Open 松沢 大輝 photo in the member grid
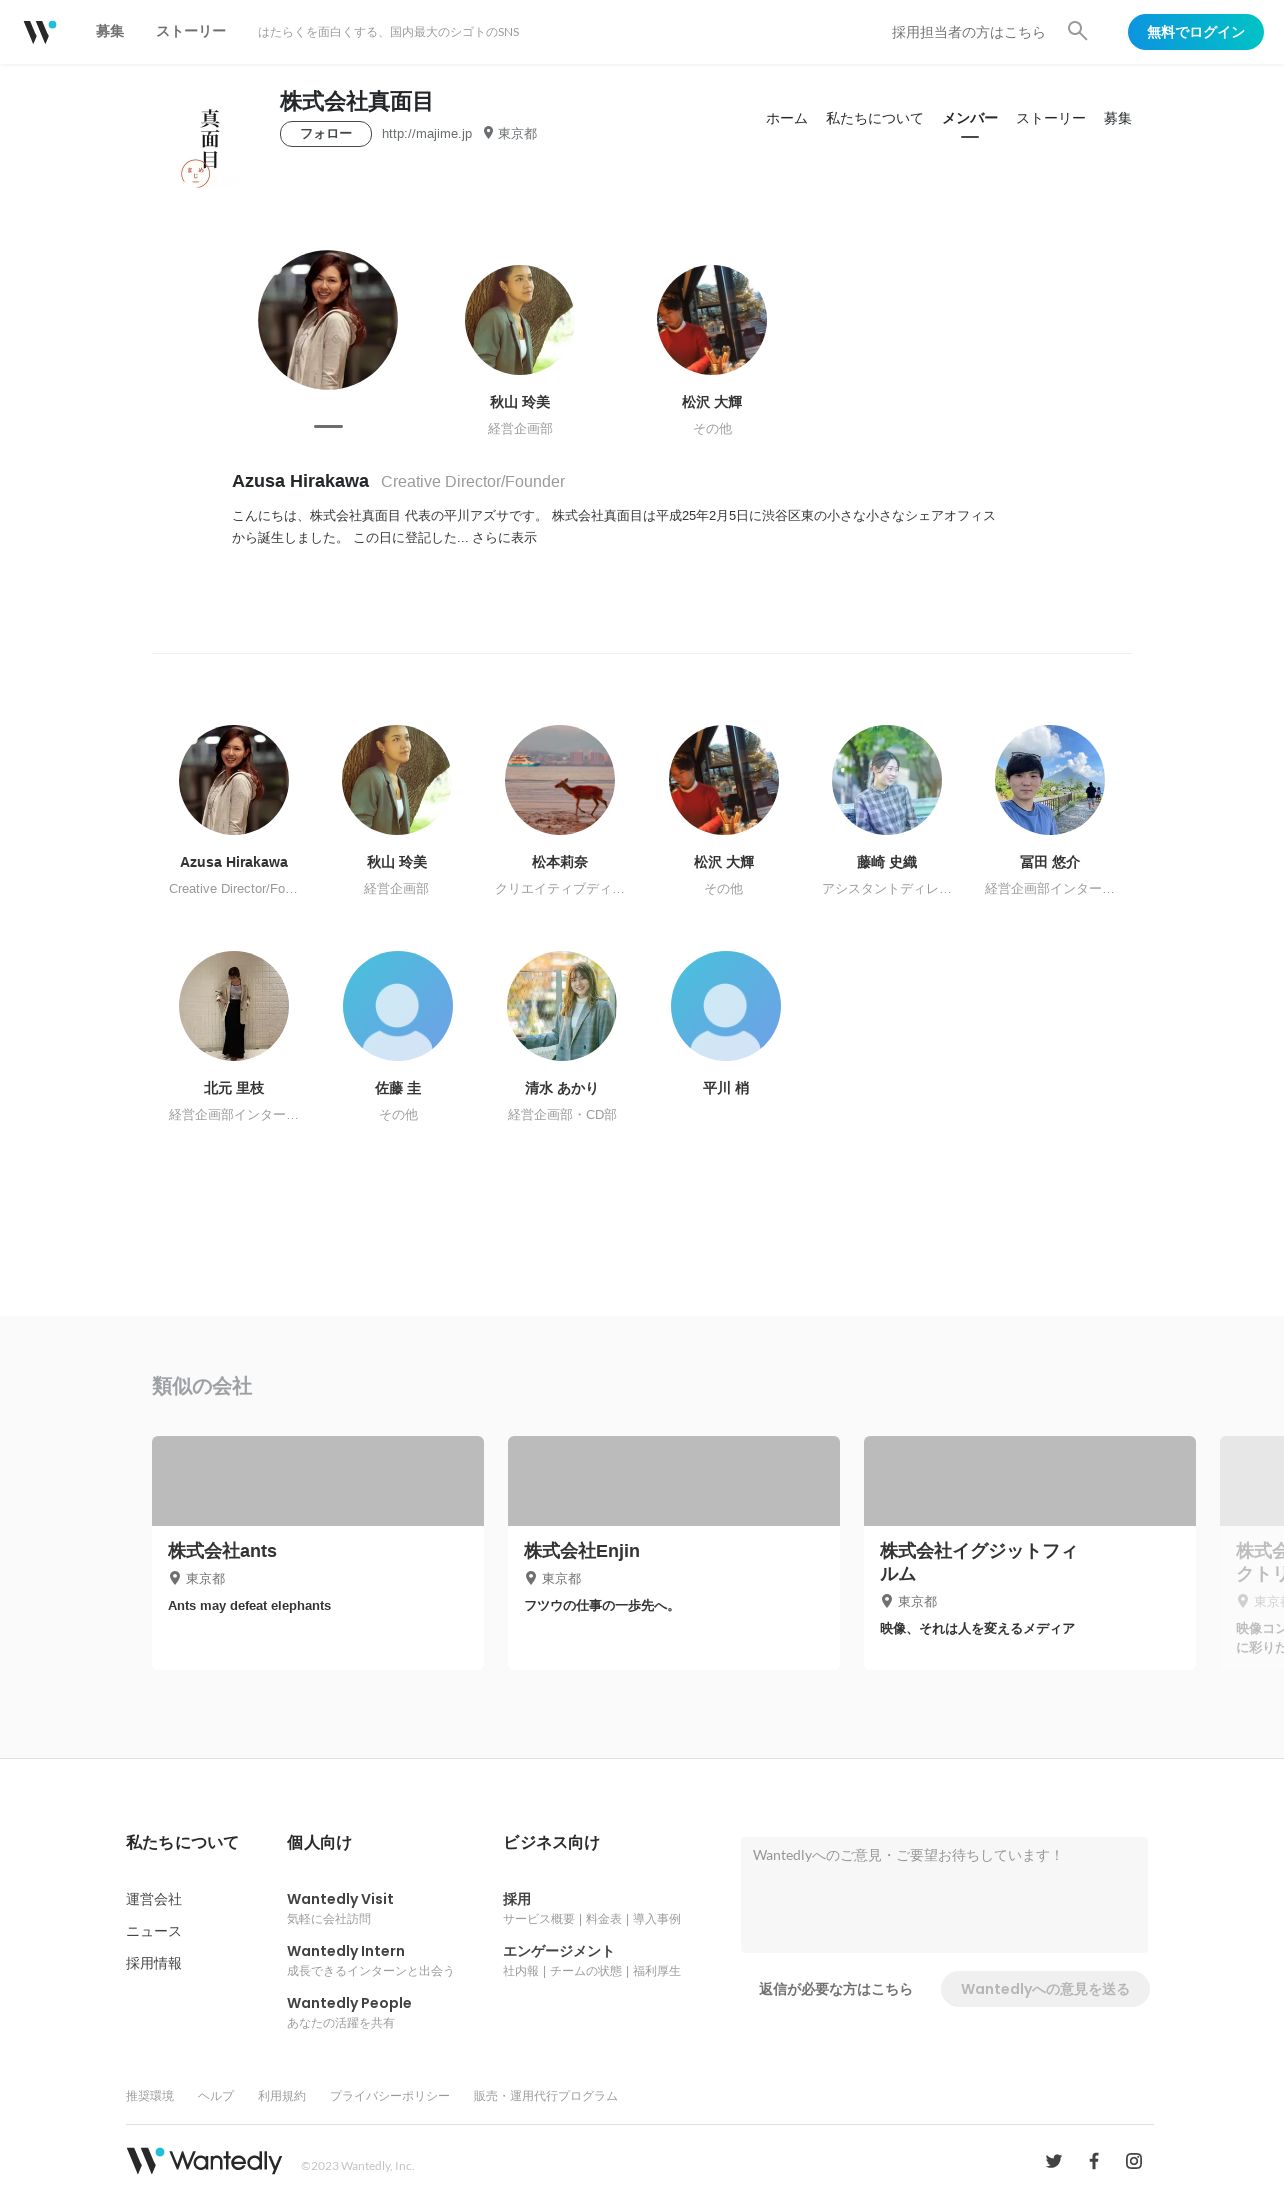The width and height of the screenshot is (1284, 2197). (x=724, y=780)
